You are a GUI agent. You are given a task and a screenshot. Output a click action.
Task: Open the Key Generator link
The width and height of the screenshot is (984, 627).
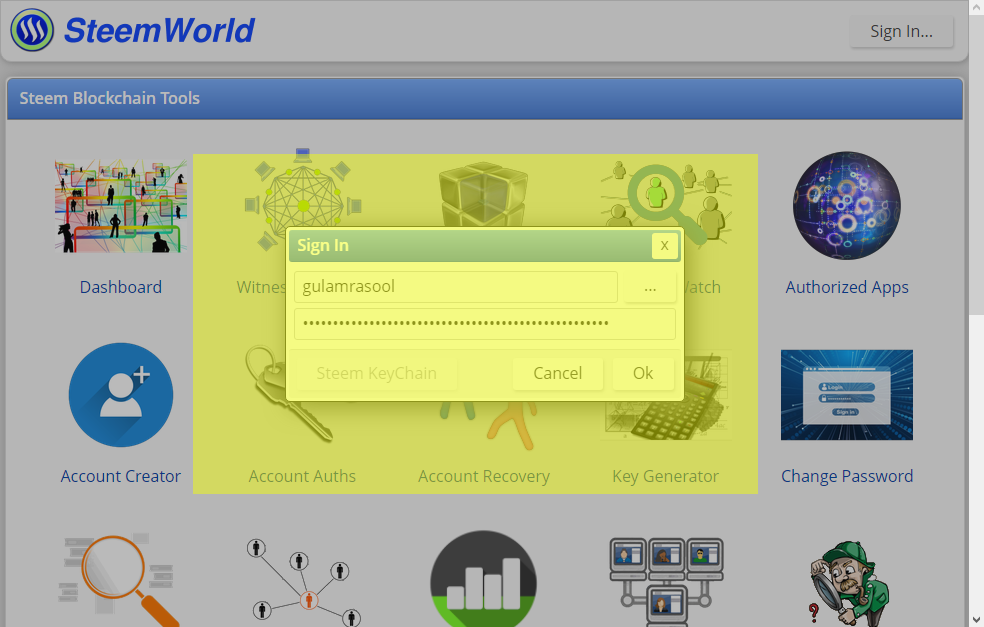(x=665, y=476)
